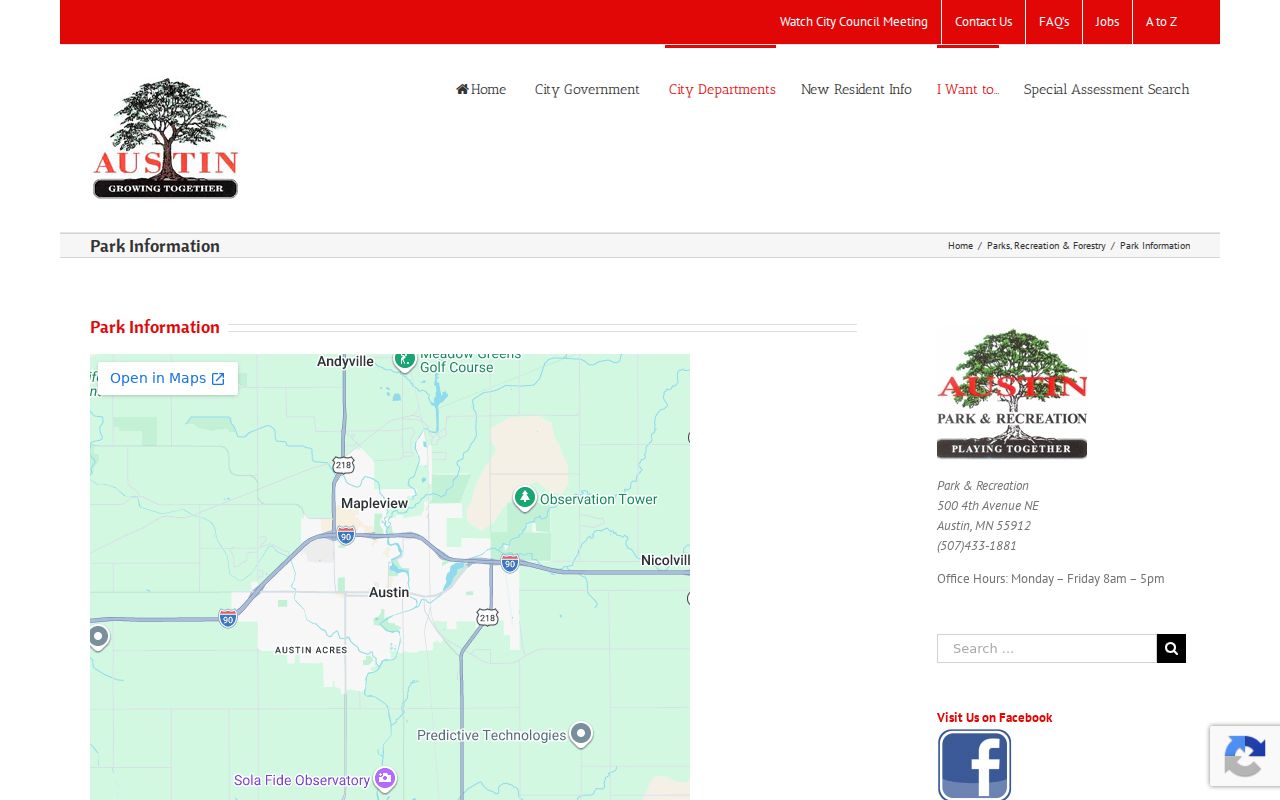The height and width of the screenshot is (800, 1280).
Task: Click the Sola Fide Observatory marker
Action: point(385,778)
